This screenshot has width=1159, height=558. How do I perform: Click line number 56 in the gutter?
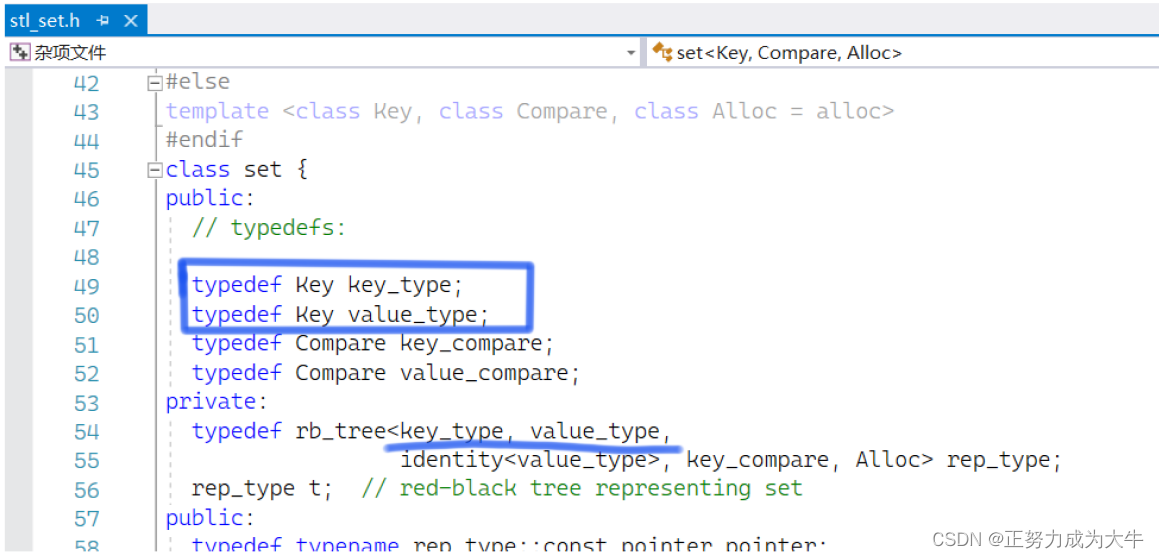tap(86, 489)
